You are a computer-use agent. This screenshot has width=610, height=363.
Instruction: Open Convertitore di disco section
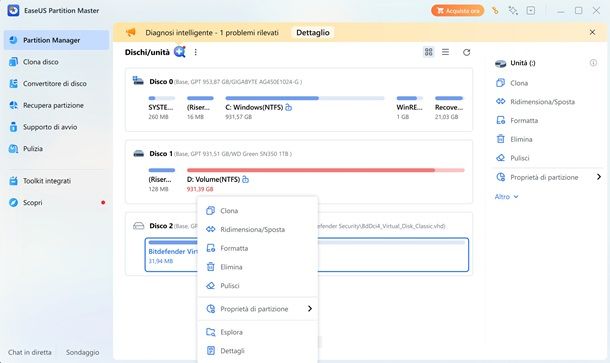pyautogui.click(x=56, y=84)
